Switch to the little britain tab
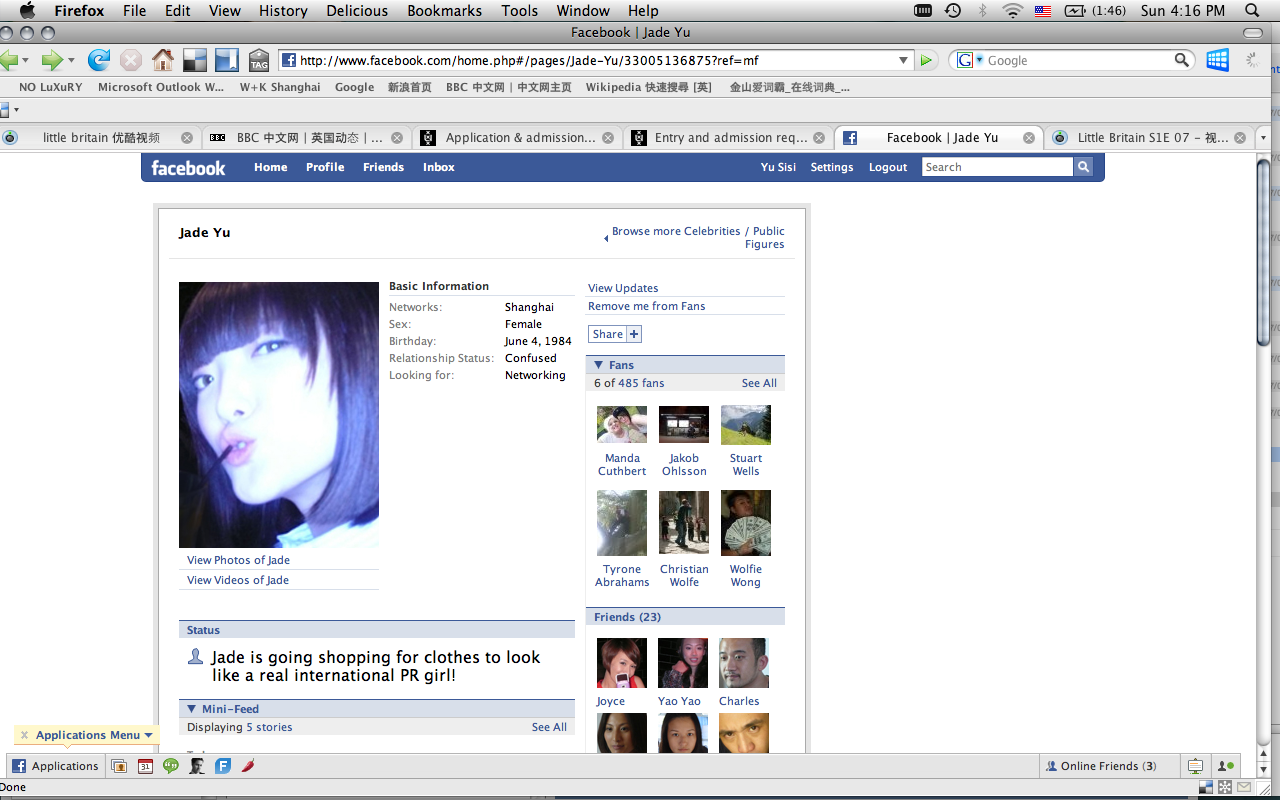 (x=100, y=138)
